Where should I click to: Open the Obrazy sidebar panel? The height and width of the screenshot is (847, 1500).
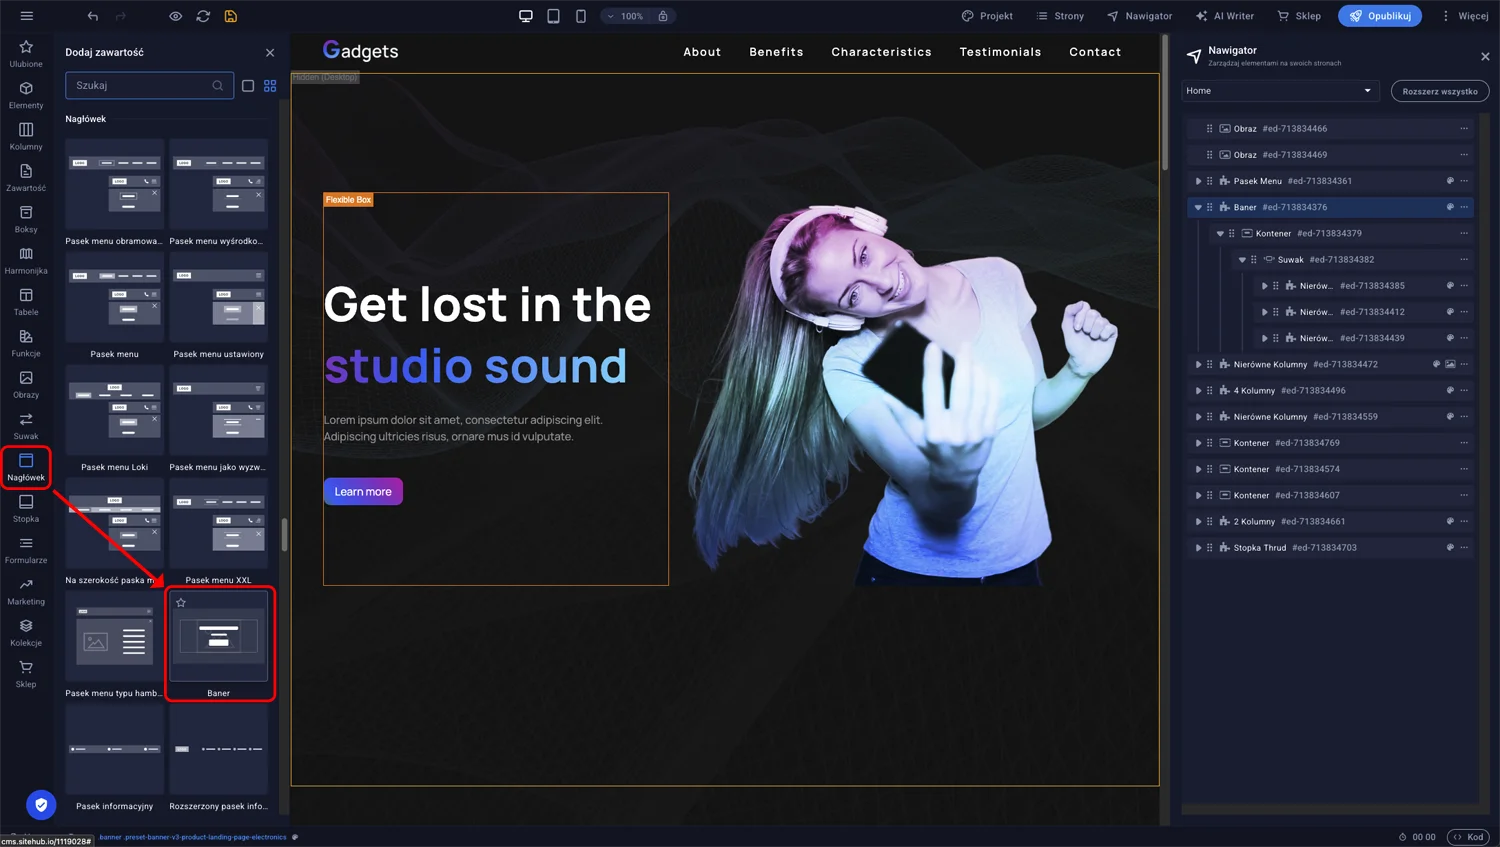26,384
